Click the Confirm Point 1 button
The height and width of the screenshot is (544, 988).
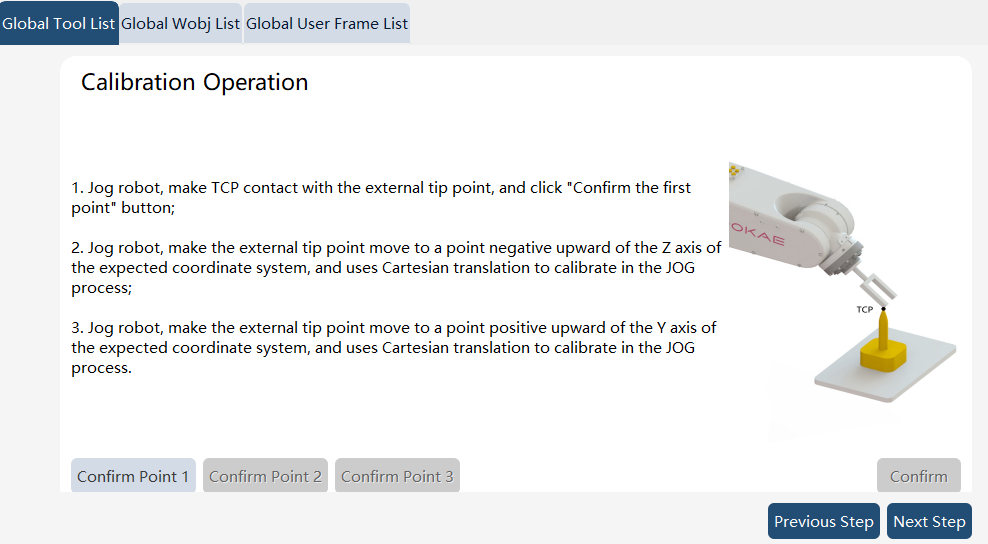[133, 476]
